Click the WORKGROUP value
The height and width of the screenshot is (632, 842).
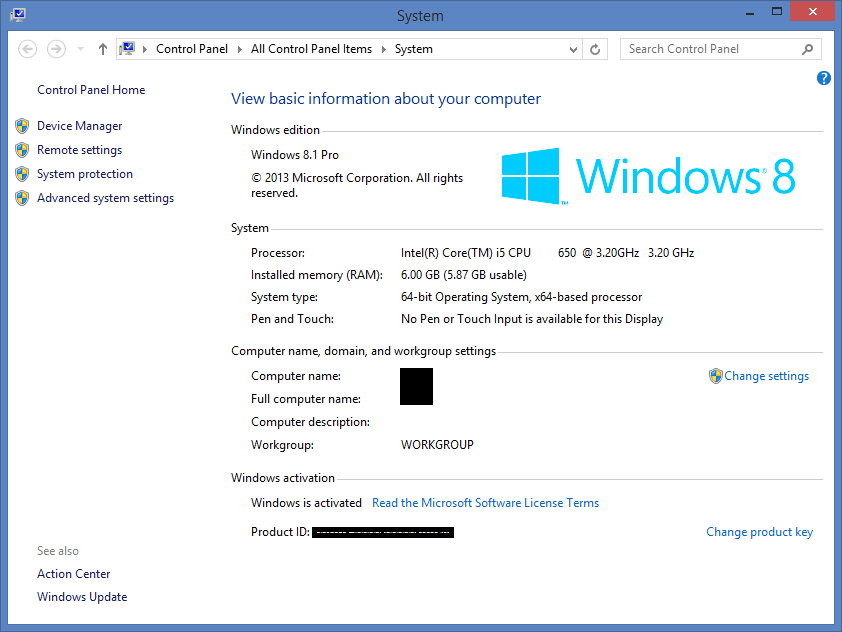437,445
